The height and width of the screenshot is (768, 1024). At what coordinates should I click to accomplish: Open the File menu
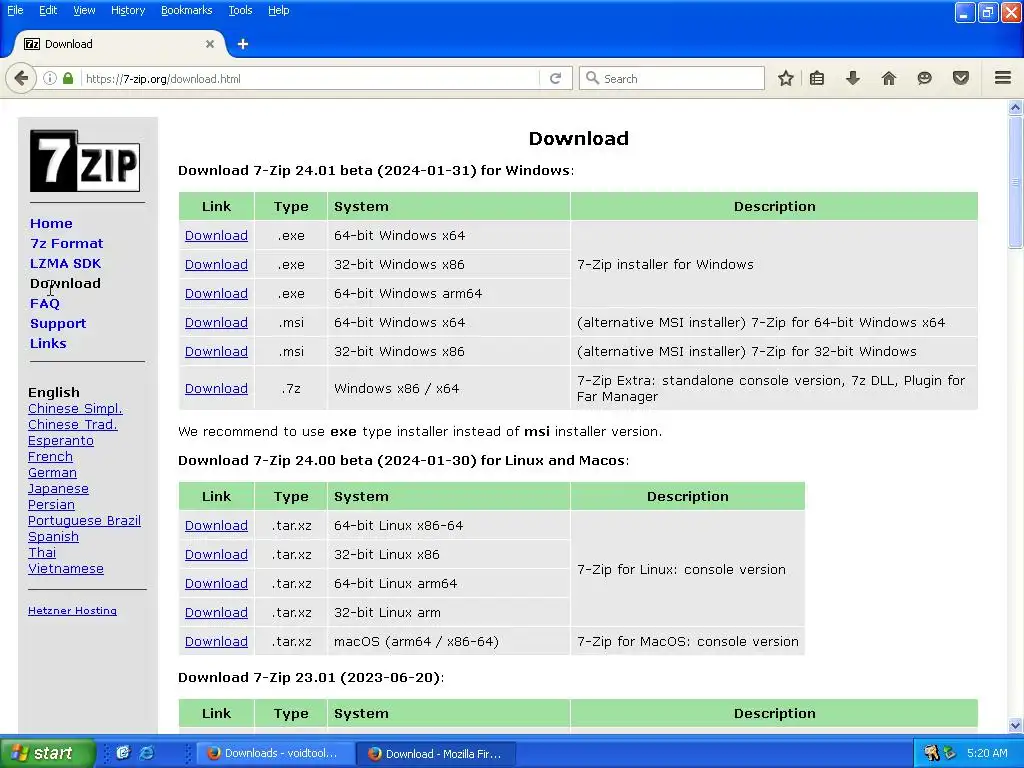coord(15,10)
